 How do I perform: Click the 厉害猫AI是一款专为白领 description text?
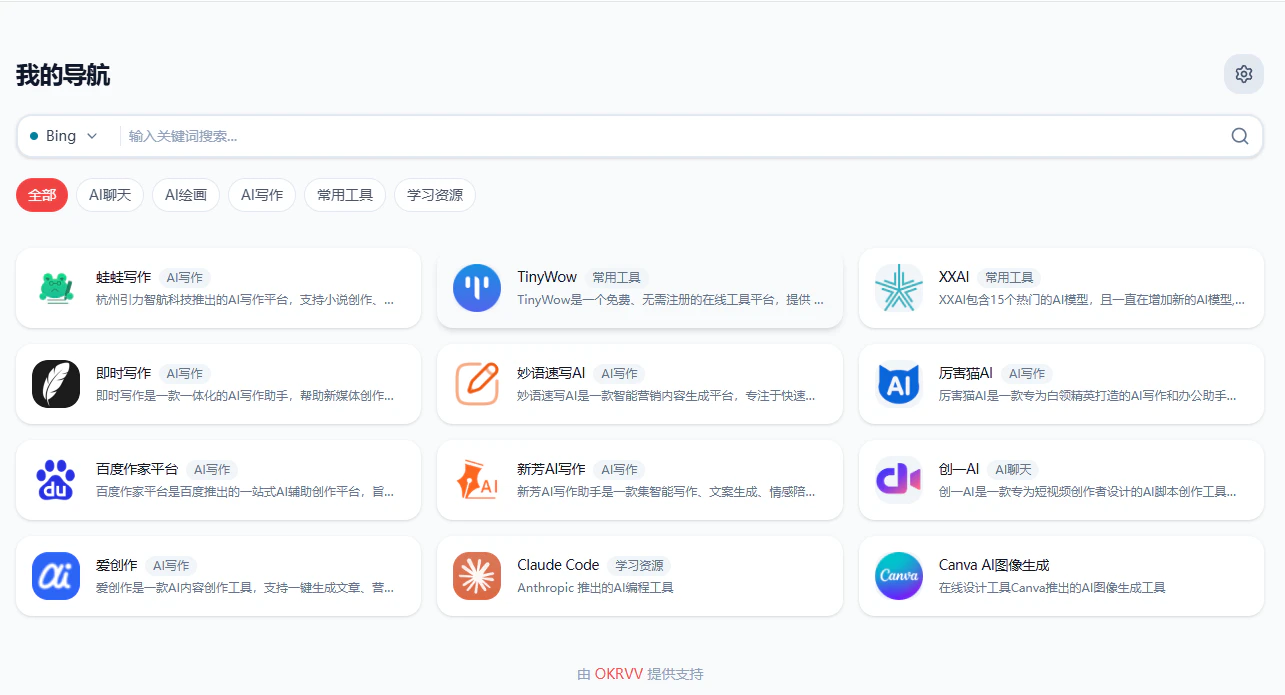tap(1088, 395)
